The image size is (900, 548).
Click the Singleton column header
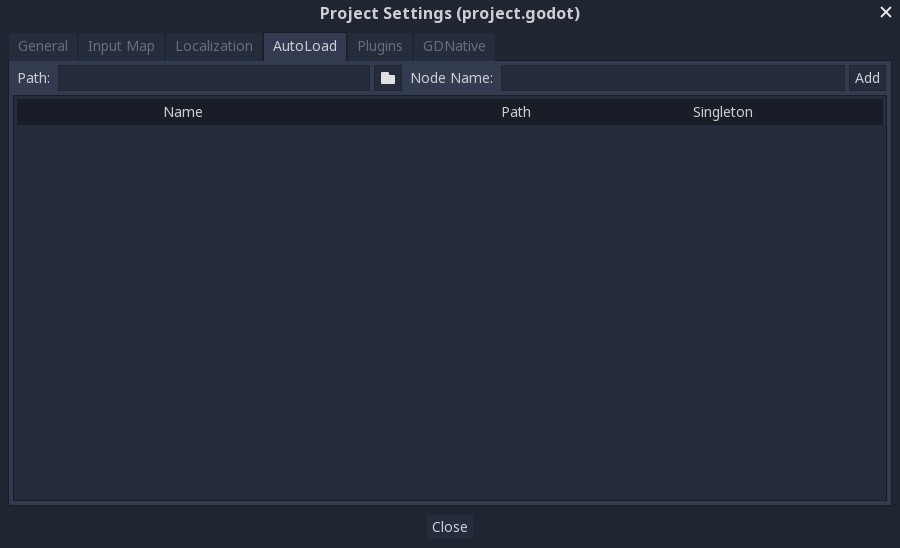(x=722, y=112)
